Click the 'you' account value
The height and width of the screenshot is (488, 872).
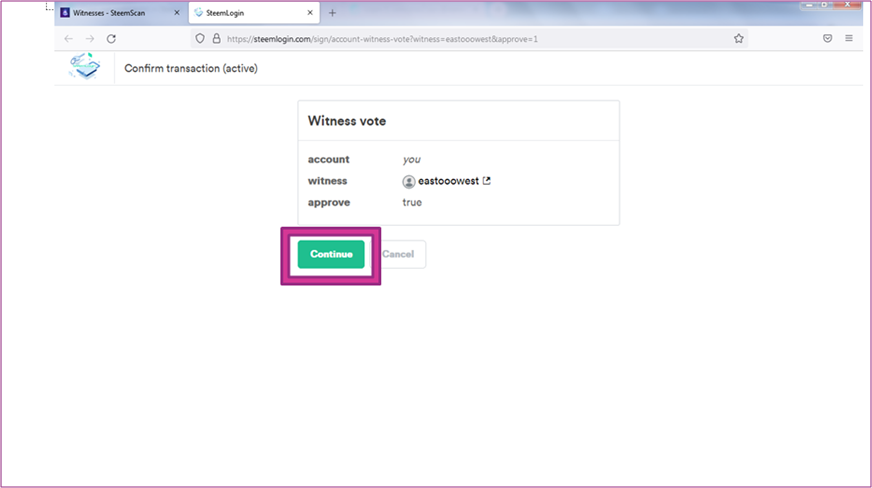point(412,160)
